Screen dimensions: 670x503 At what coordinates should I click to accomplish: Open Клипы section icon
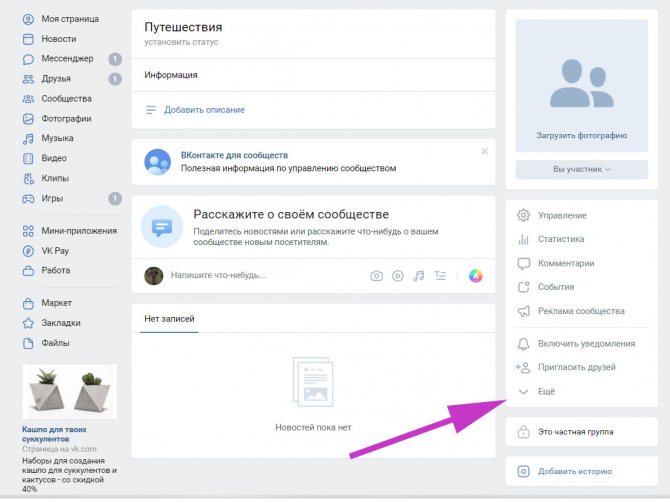(28, 179)
